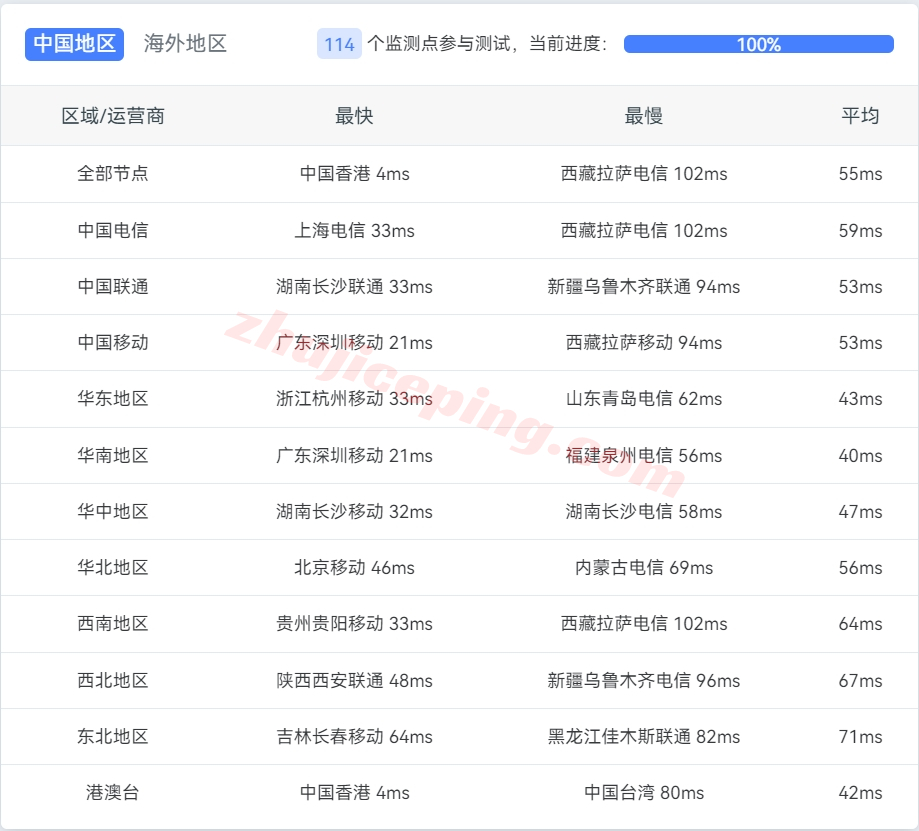Click the 区域/运营商 column header
The width and height of the screenshot is (919, 831).
113,116
